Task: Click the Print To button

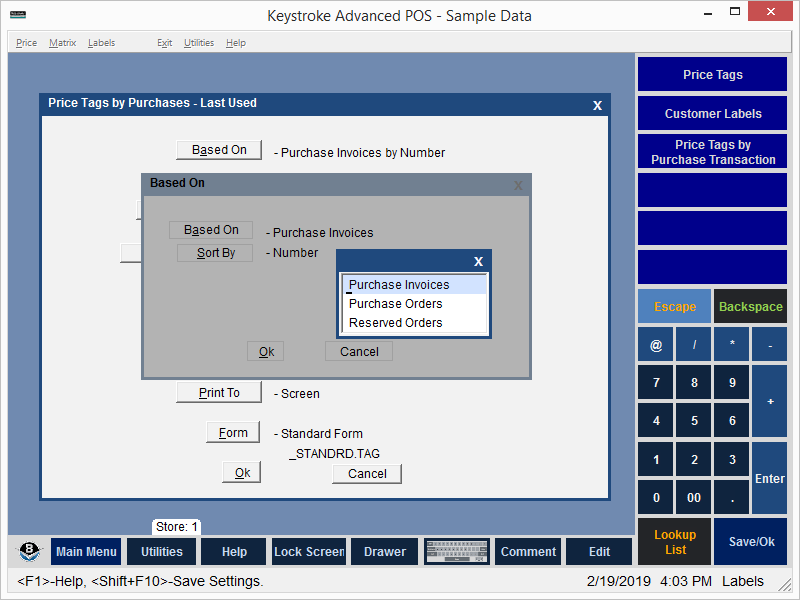Action: click(x=219, y=393)
